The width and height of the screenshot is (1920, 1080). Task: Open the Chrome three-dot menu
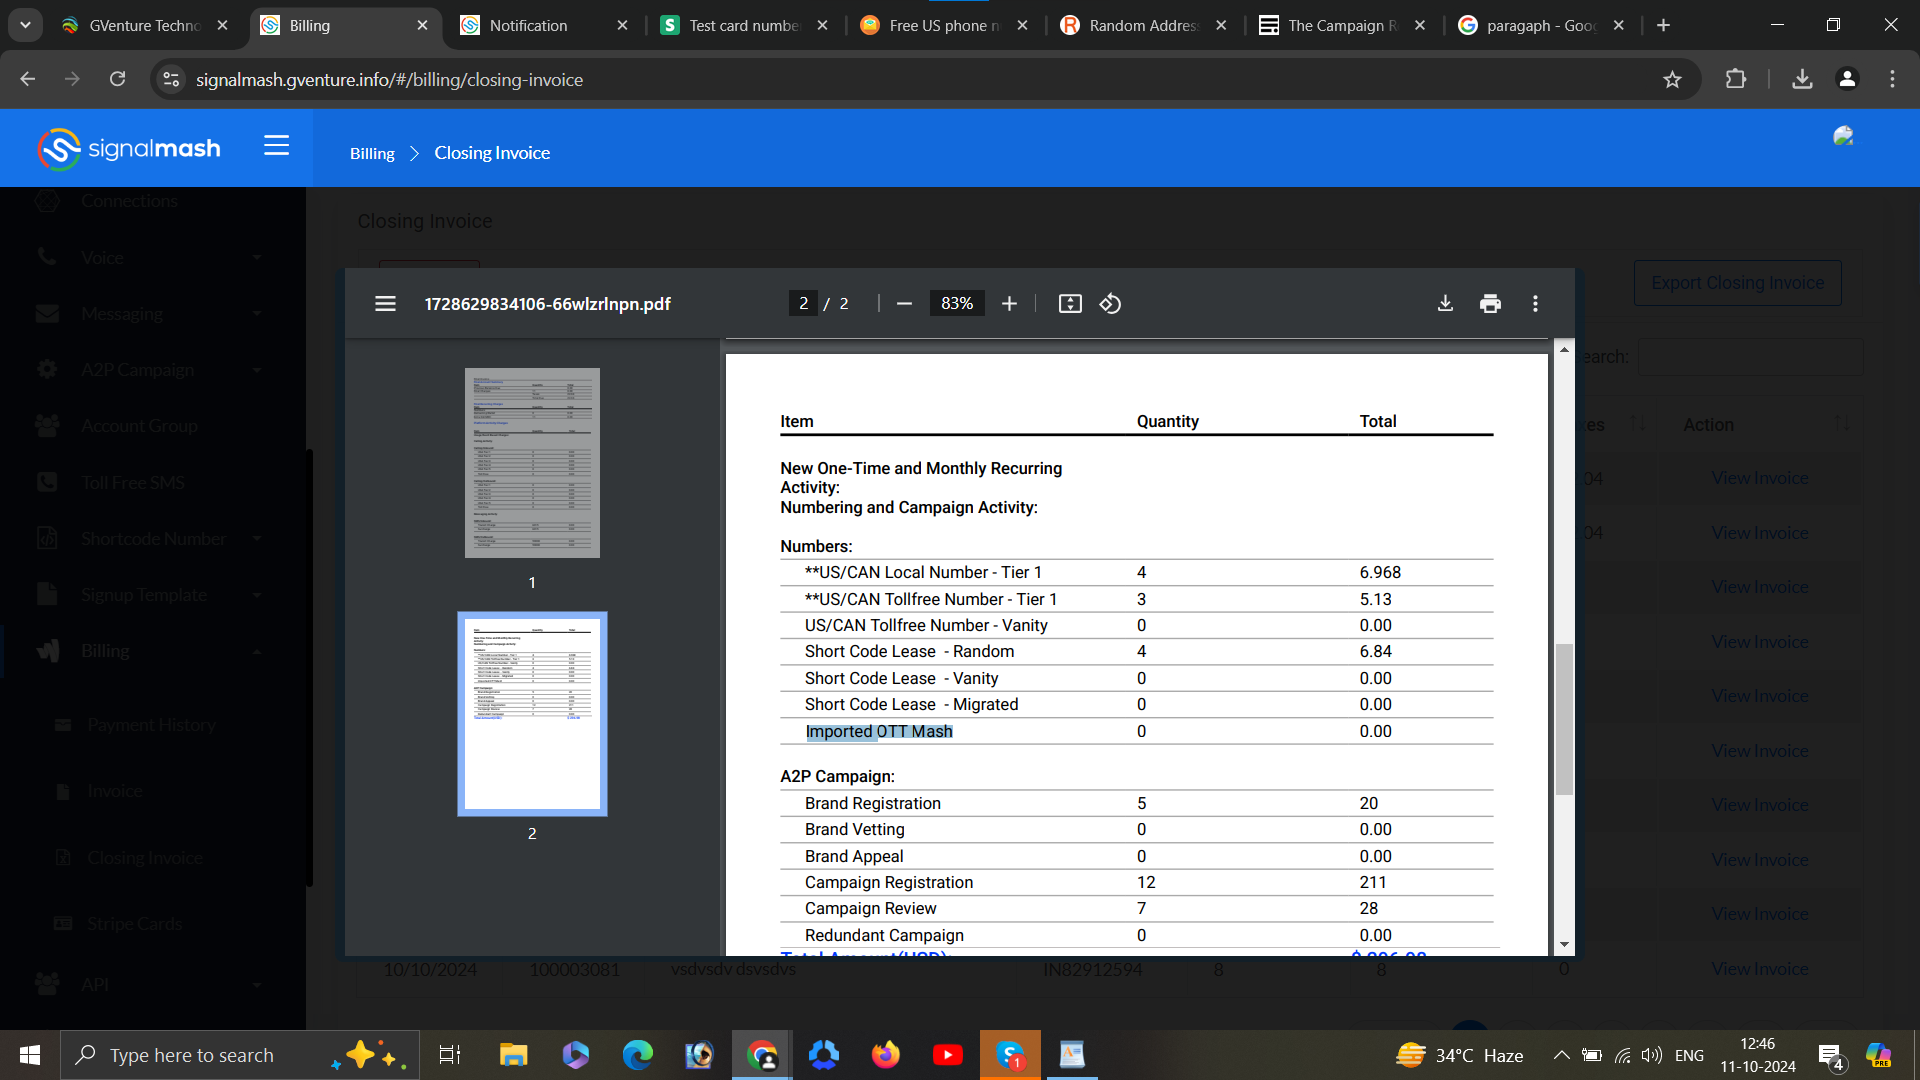click(1892, 79)
